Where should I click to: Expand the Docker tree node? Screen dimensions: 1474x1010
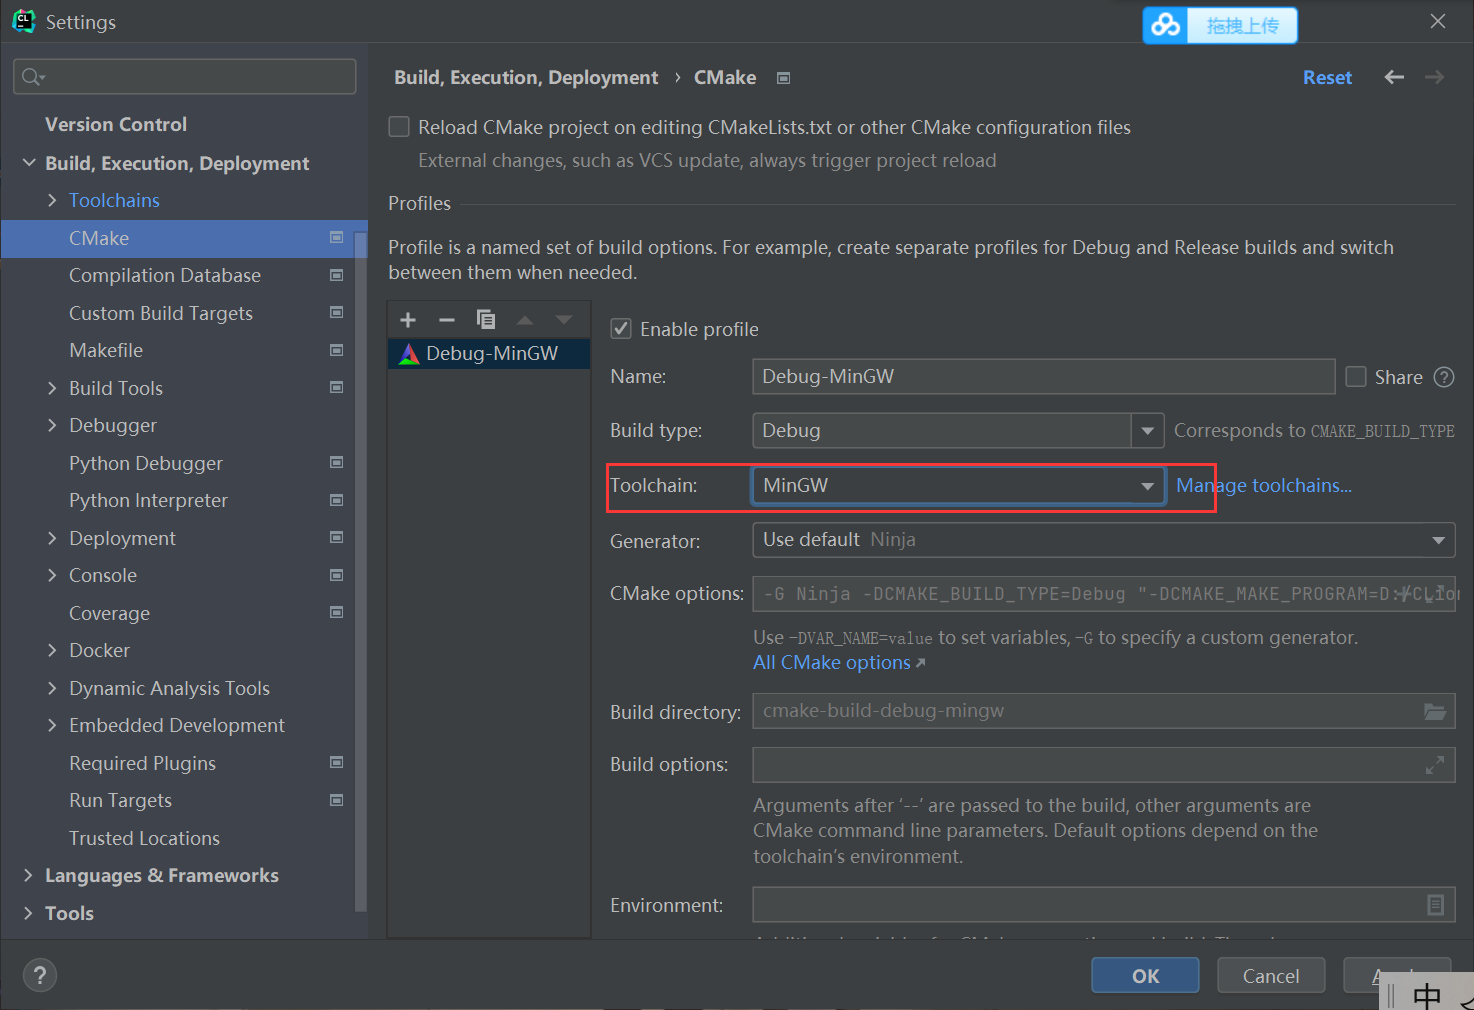click(x=52, y=650)
